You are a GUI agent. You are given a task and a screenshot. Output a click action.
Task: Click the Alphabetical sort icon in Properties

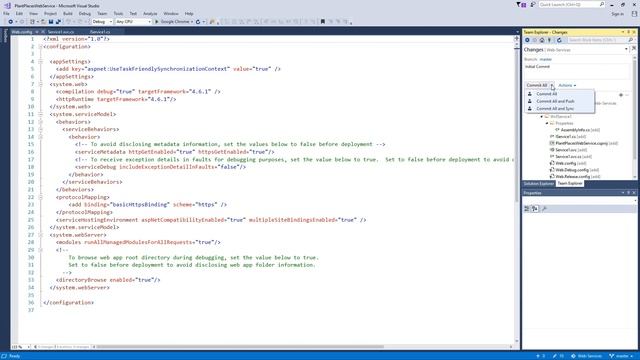[535, 209]
